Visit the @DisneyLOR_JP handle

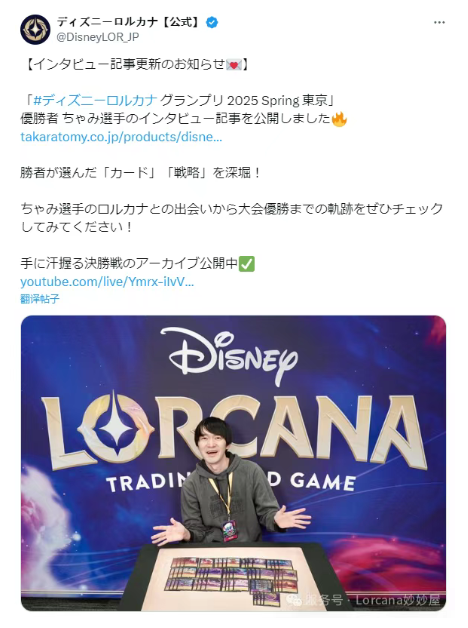[98, 37]
